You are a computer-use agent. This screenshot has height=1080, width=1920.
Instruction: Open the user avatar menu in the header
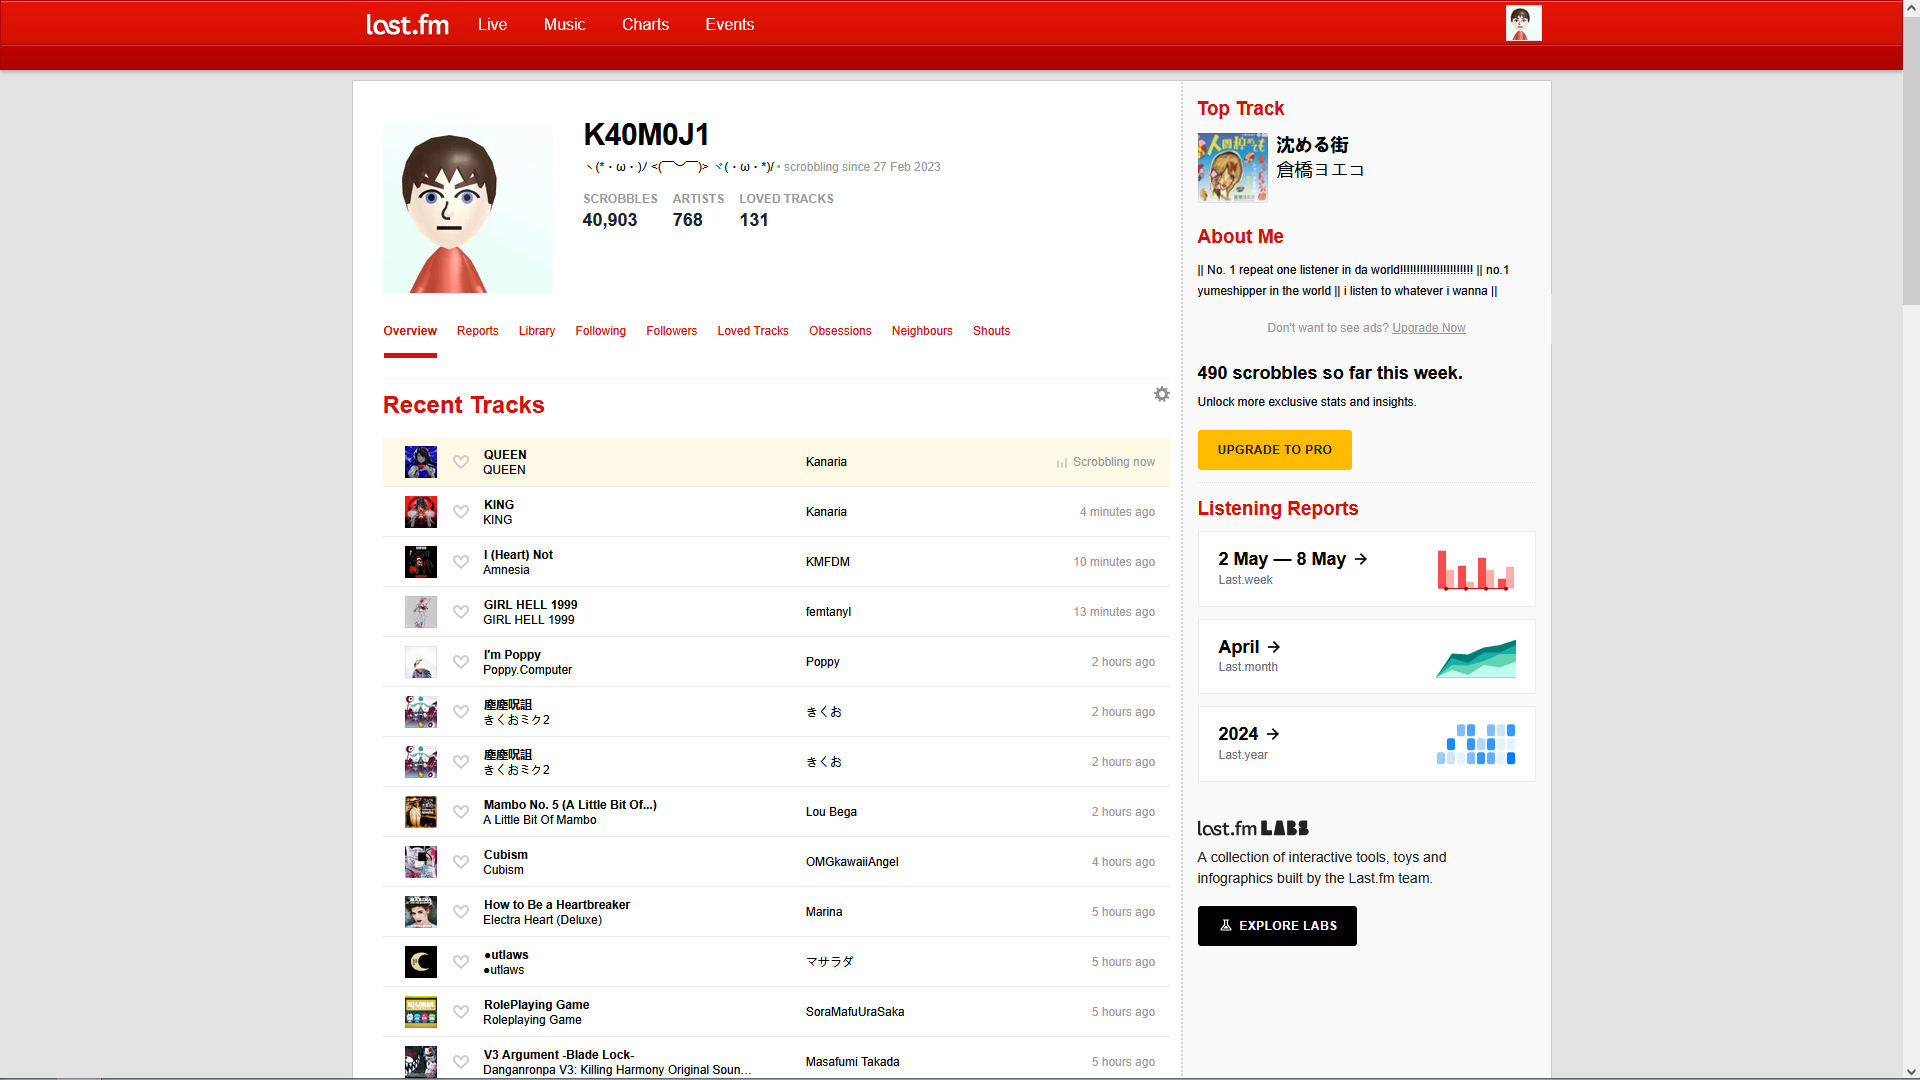(x=1523, y=23)
